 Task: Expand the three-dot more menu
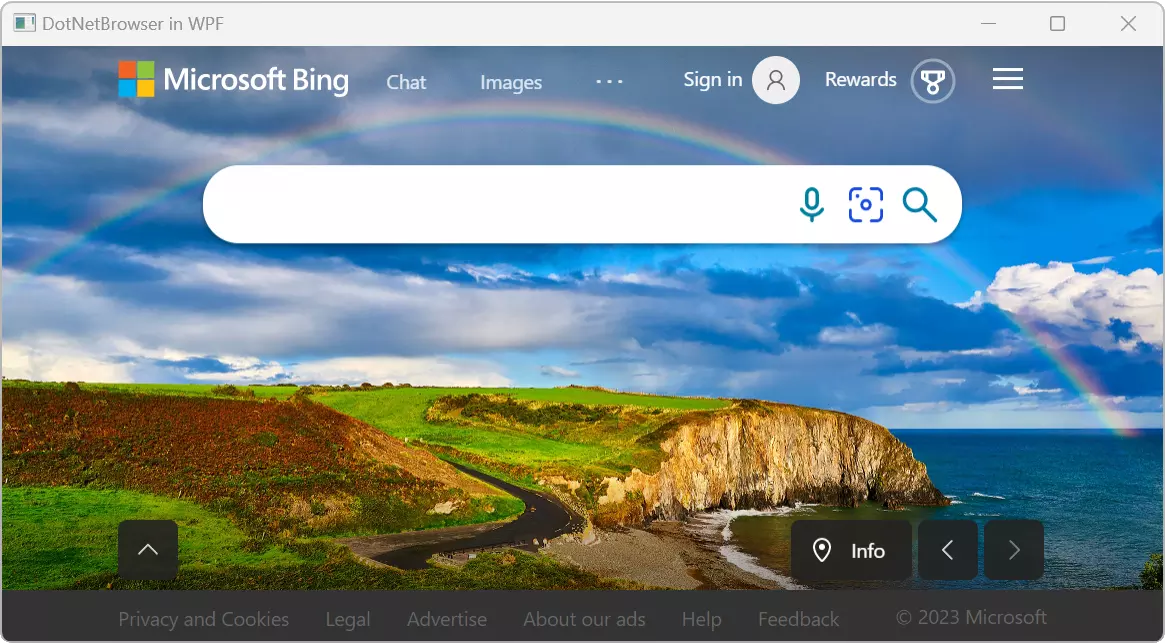tap(609, 81)
